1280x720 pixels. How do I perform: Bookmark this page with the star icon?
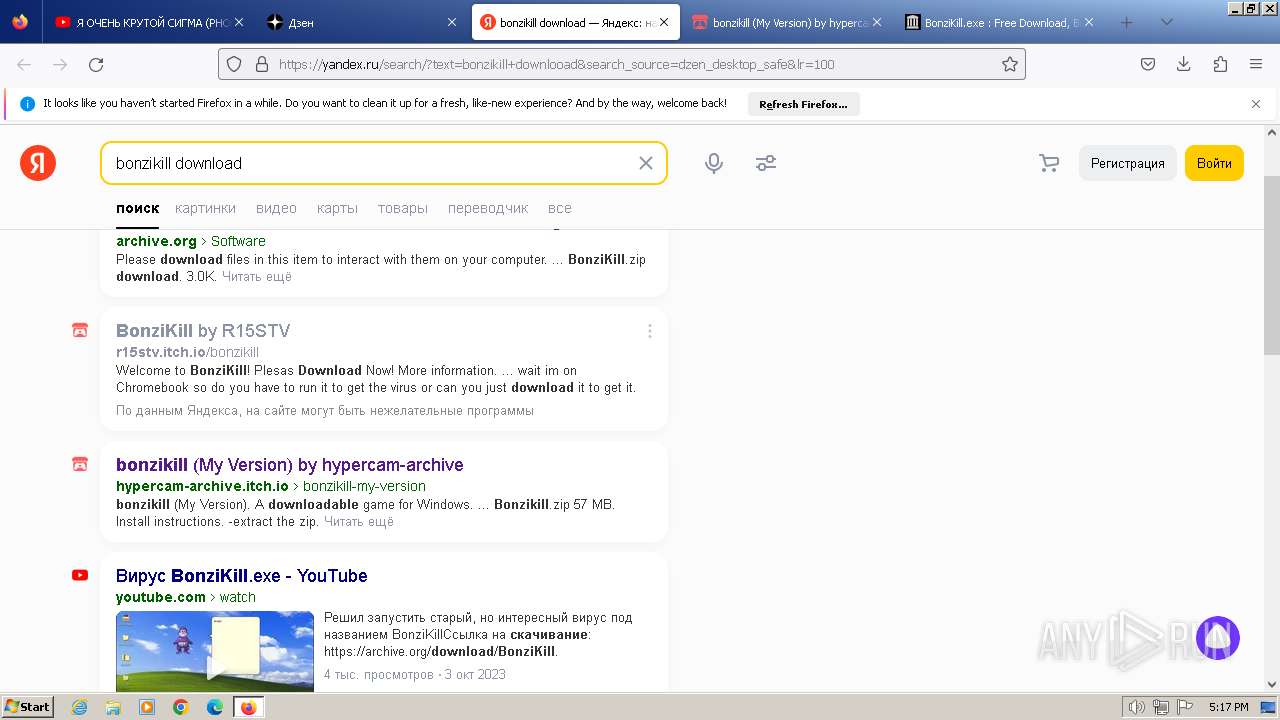pyautogui.click(x=1010, y=64)
